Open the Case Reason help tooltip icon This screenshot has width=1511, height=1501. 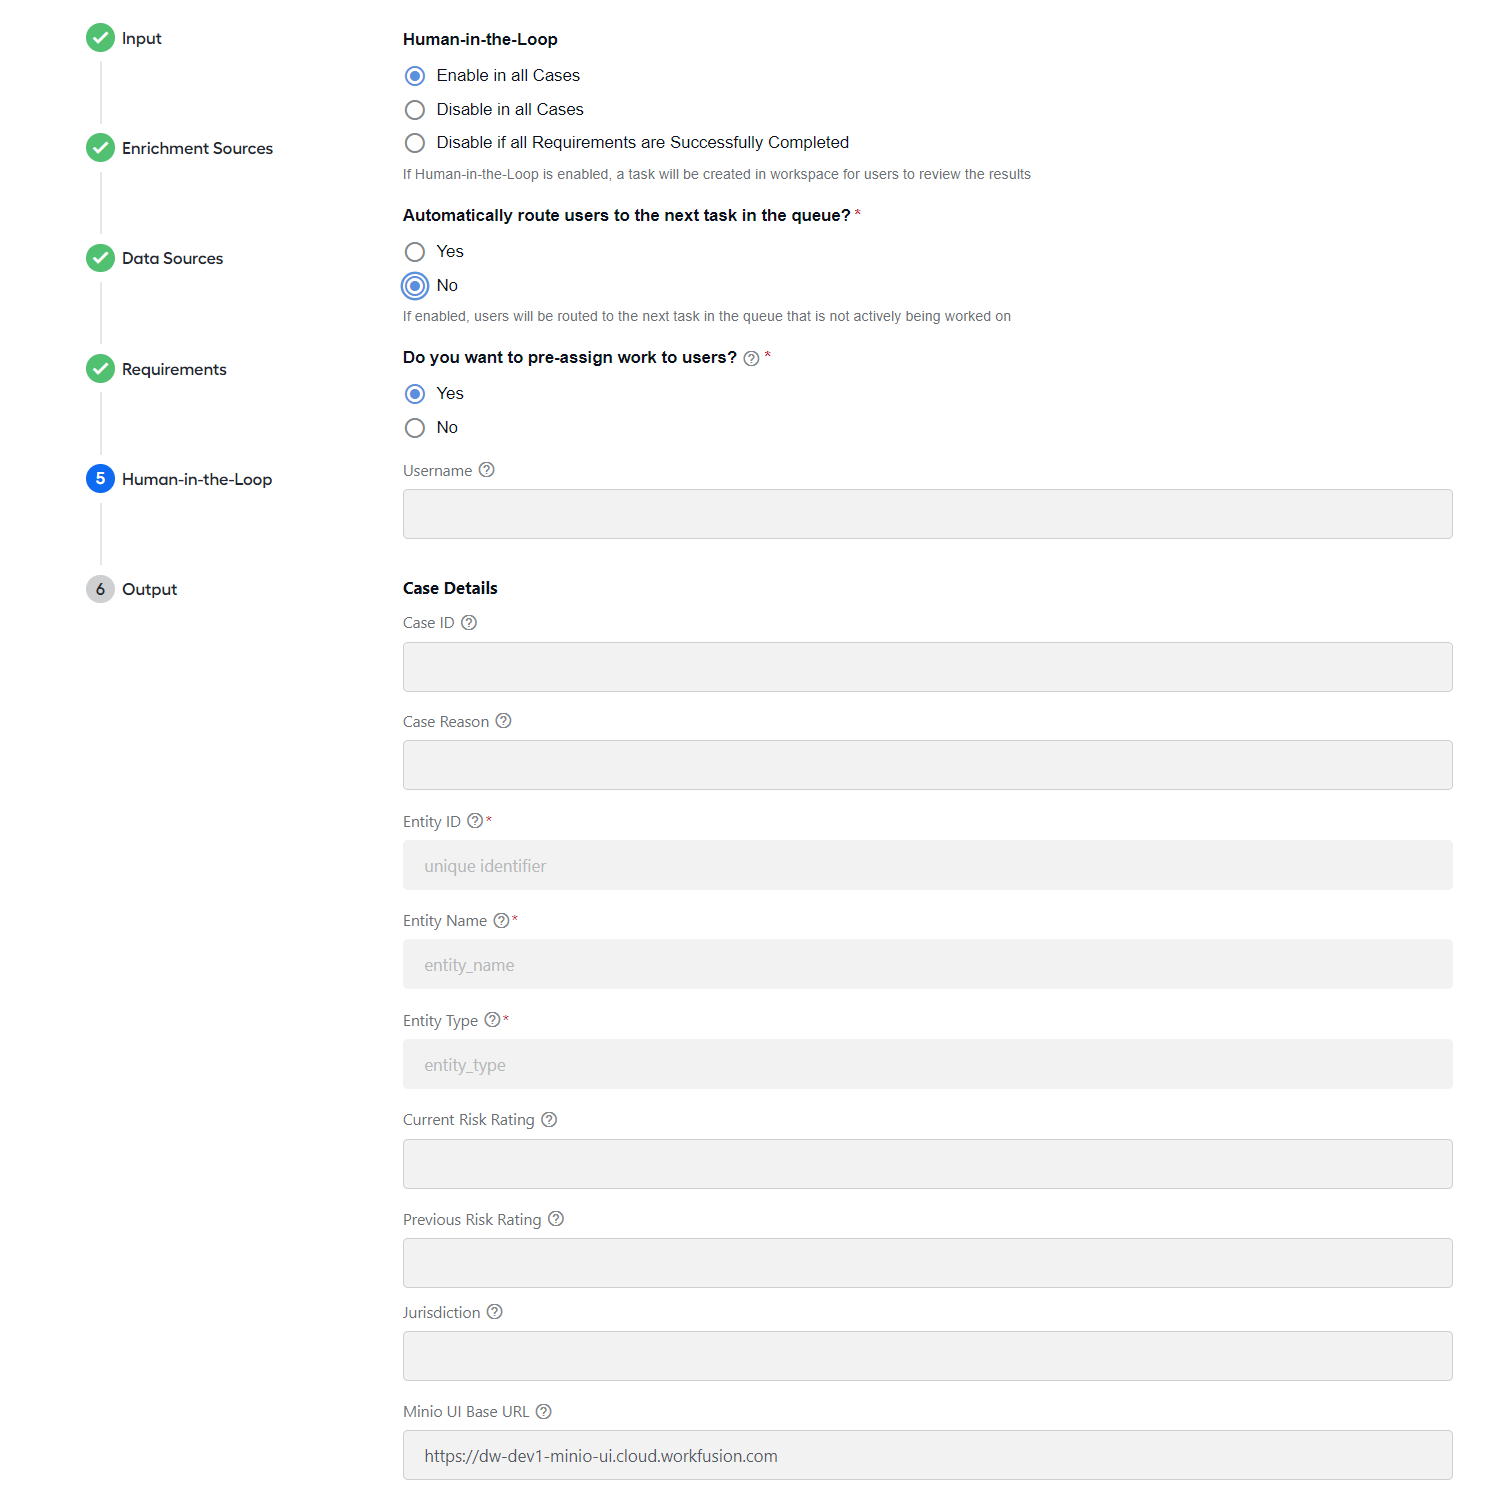click(x=504, y=721)
